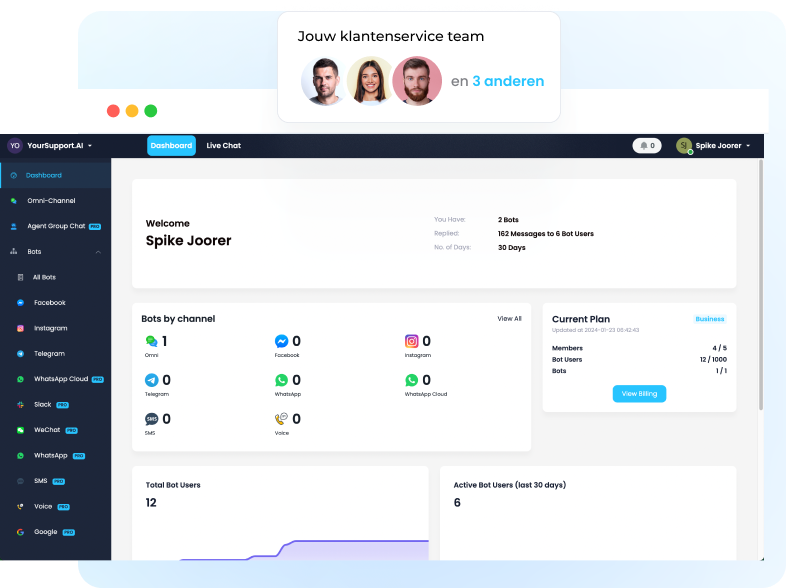Click the View Billing button

coord(639,394)
